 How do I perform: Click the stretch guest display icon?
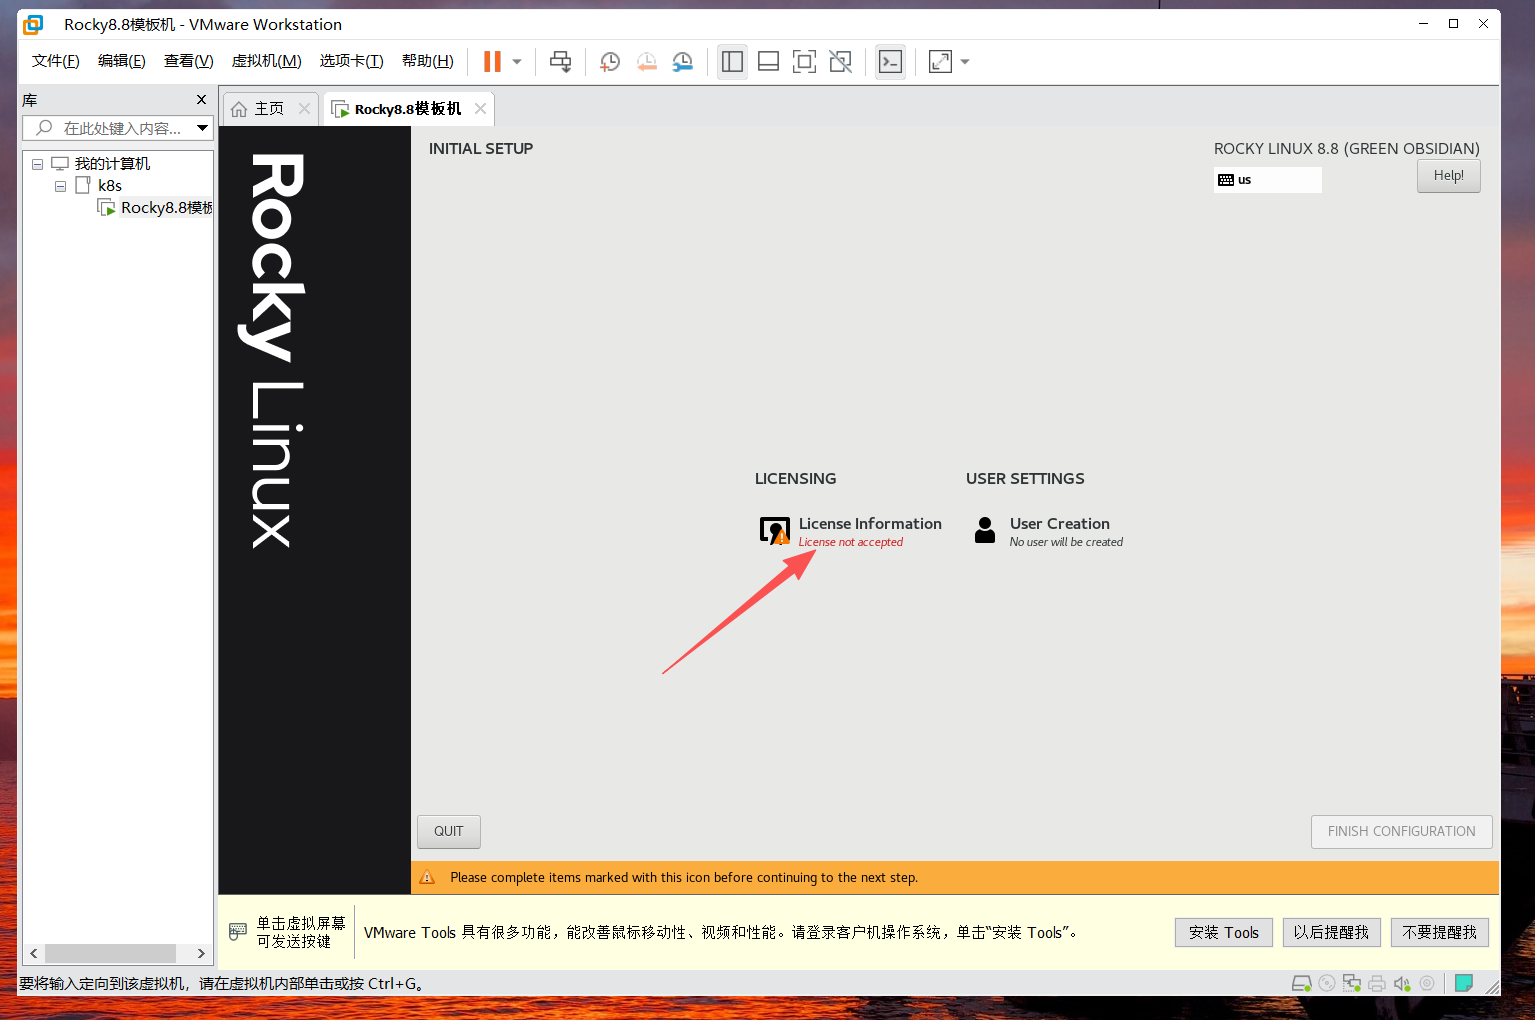940,62
